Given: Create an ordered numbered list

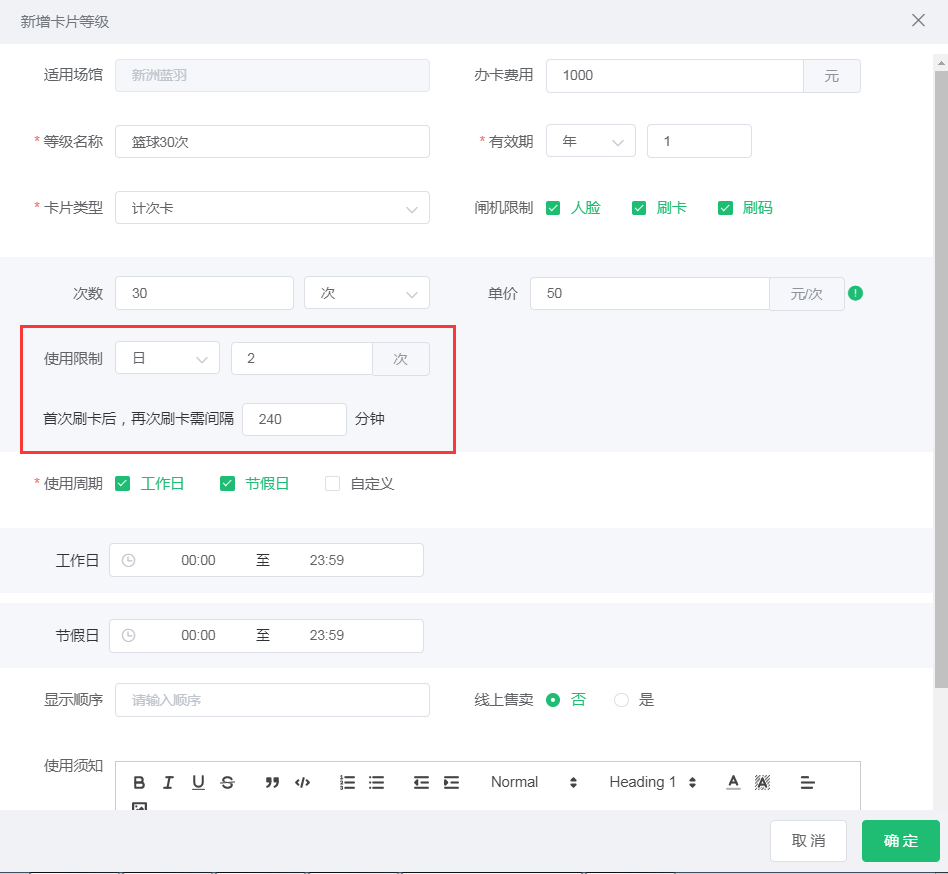Looking at the screenshot, I should [347, 782].
